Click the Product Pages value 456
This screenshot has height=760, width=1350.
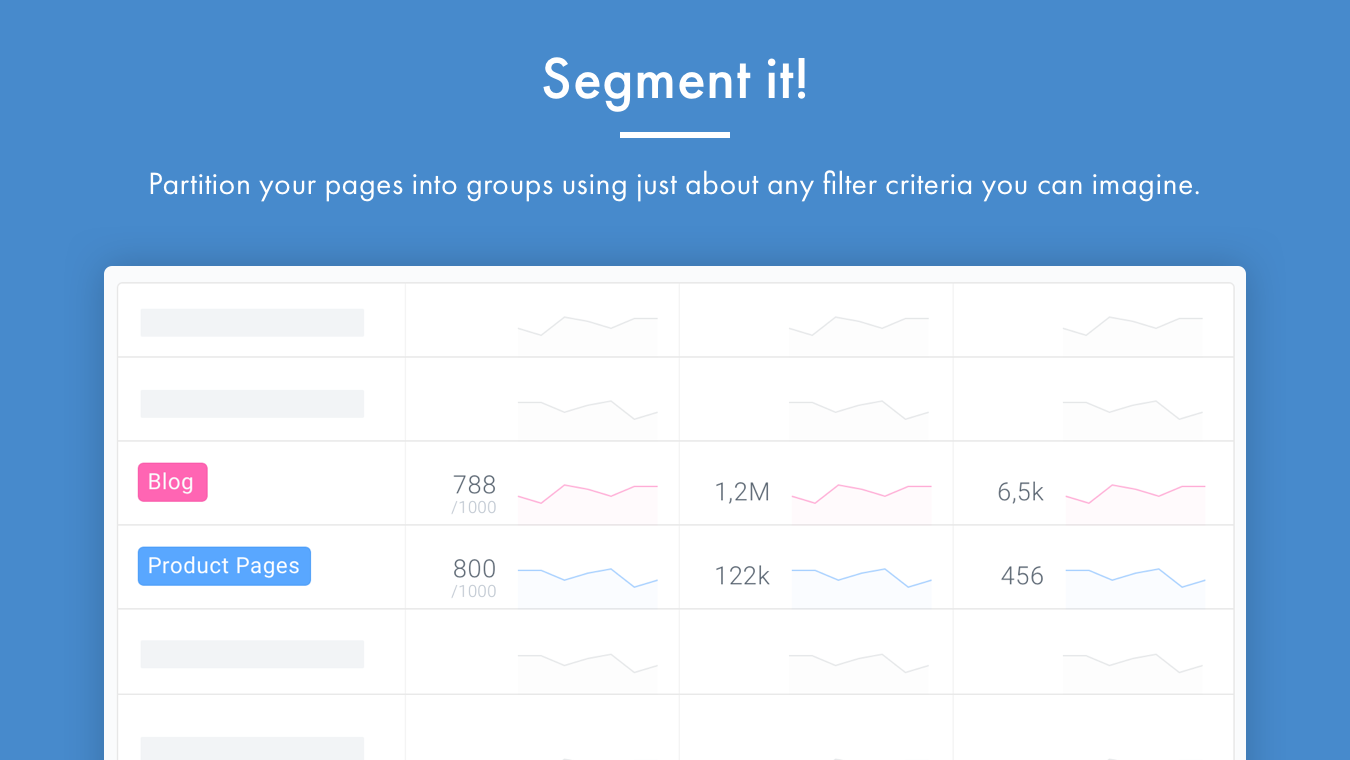click(1022, 576)
